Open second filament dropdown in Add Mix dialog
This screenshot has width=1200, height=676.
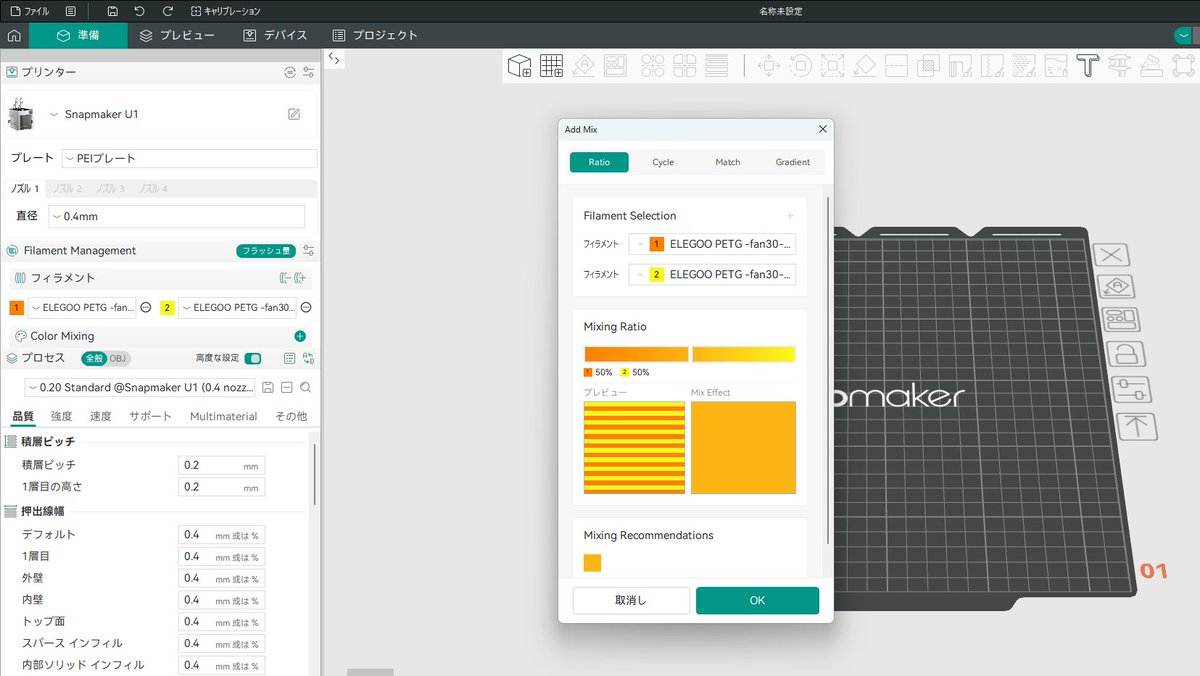(712, 274)
